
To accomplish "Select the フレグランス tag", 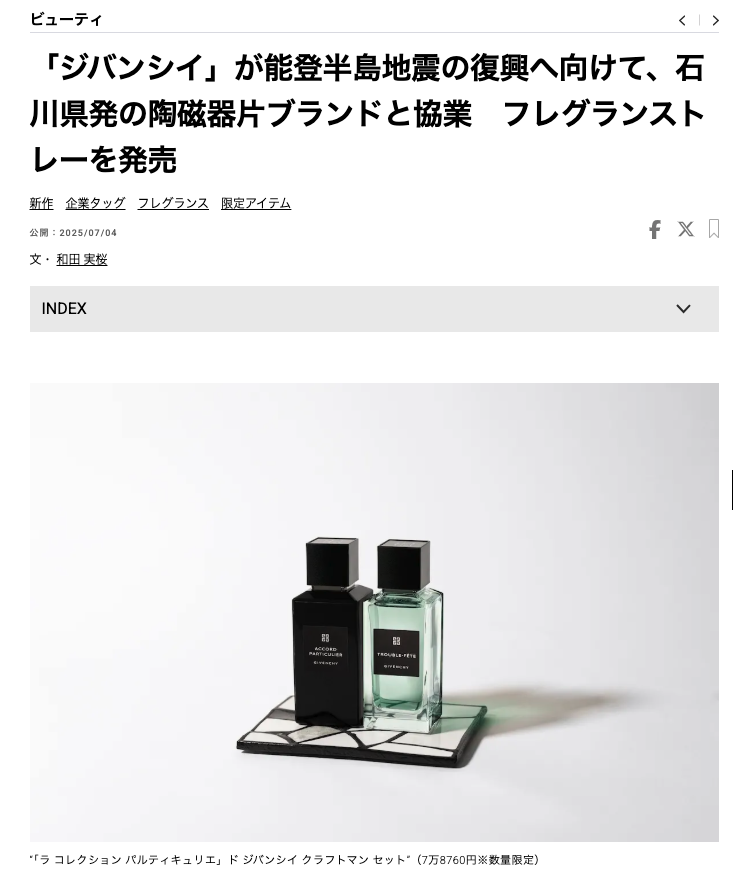I will 173,203.
